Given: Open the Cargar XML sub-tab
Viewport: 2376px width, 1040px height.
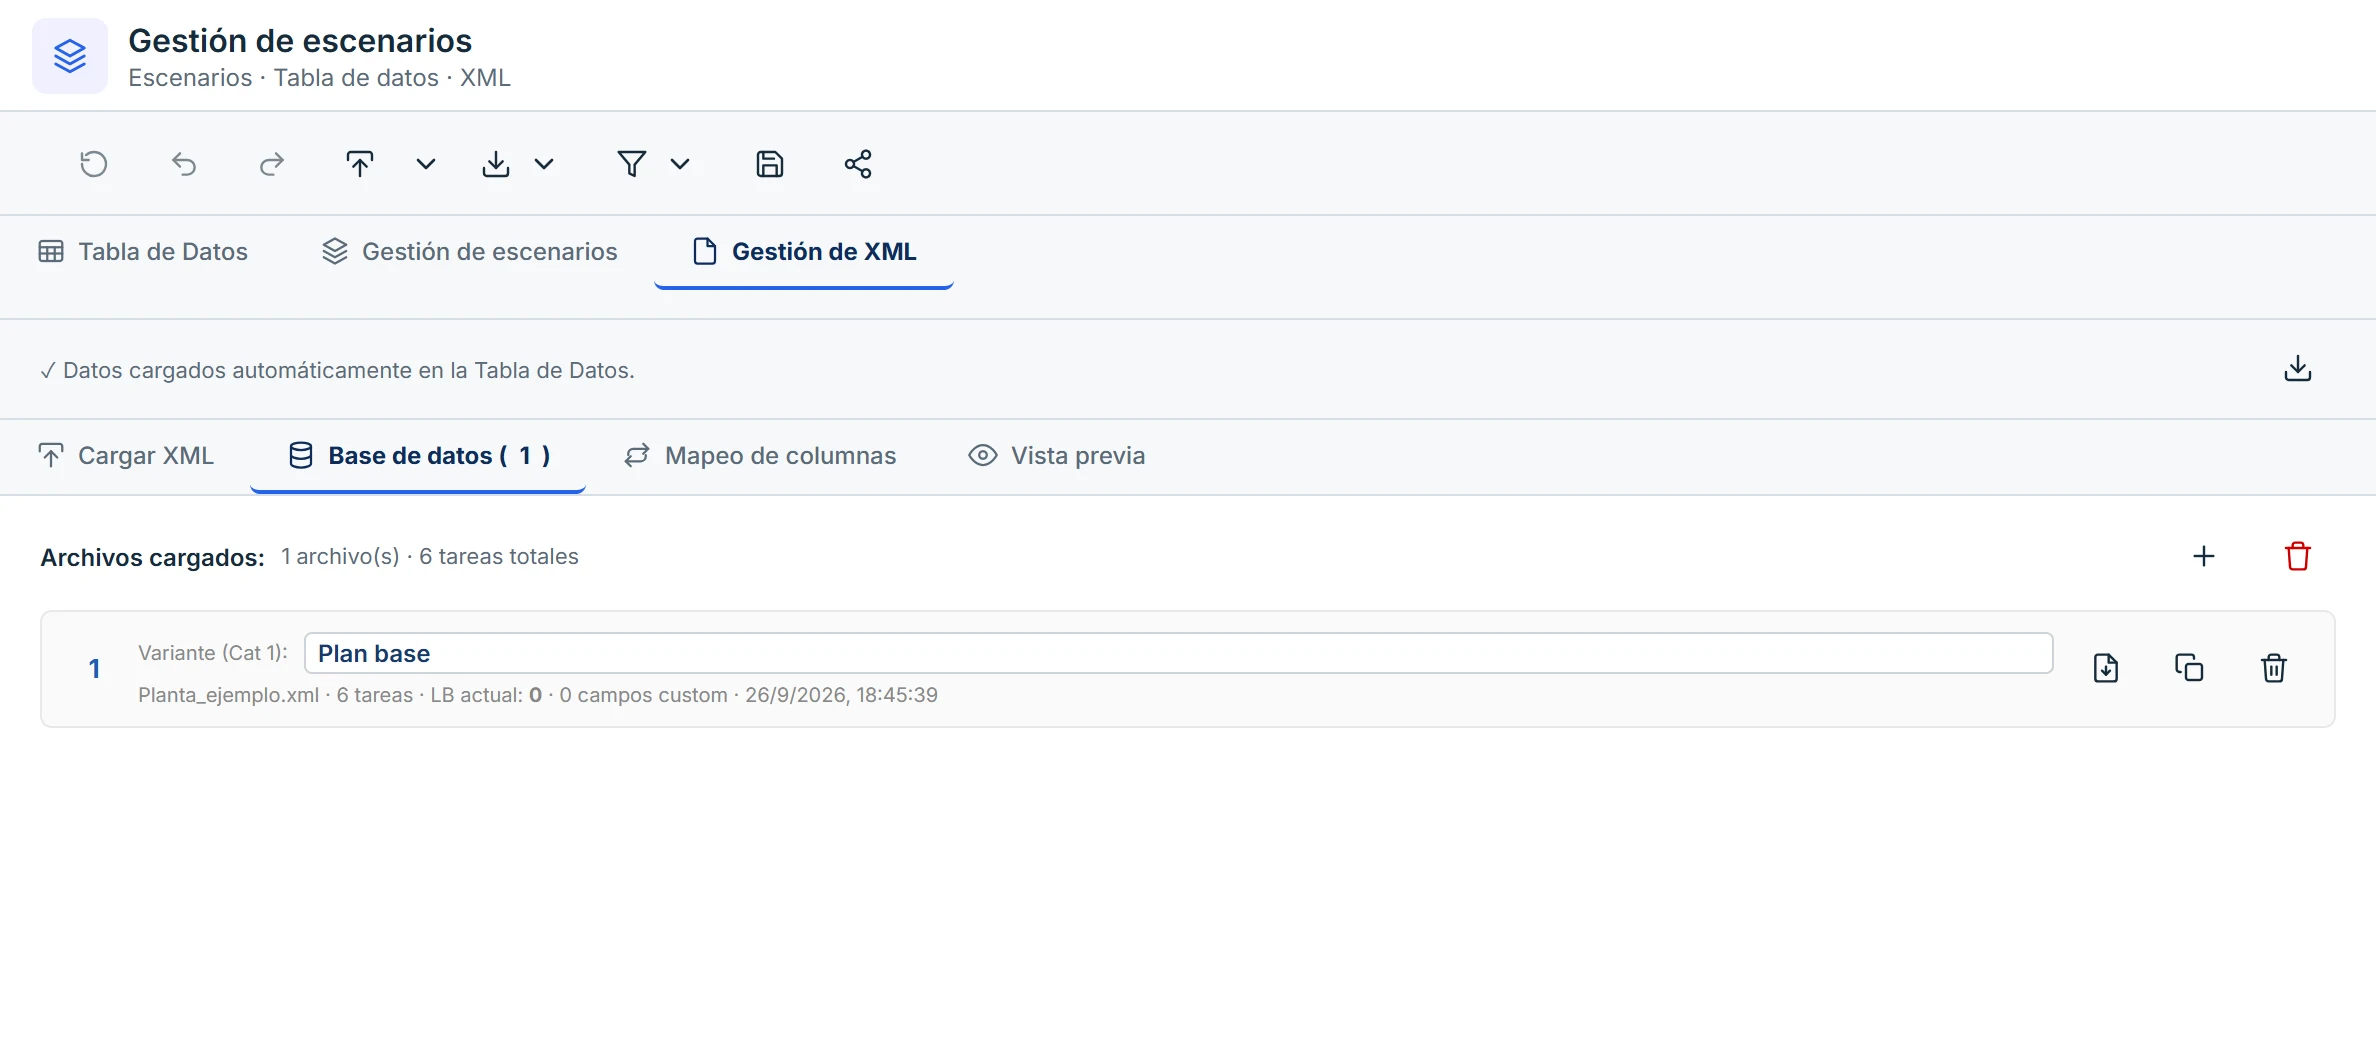Looking at the screenshot, I should tap(126, 456).
